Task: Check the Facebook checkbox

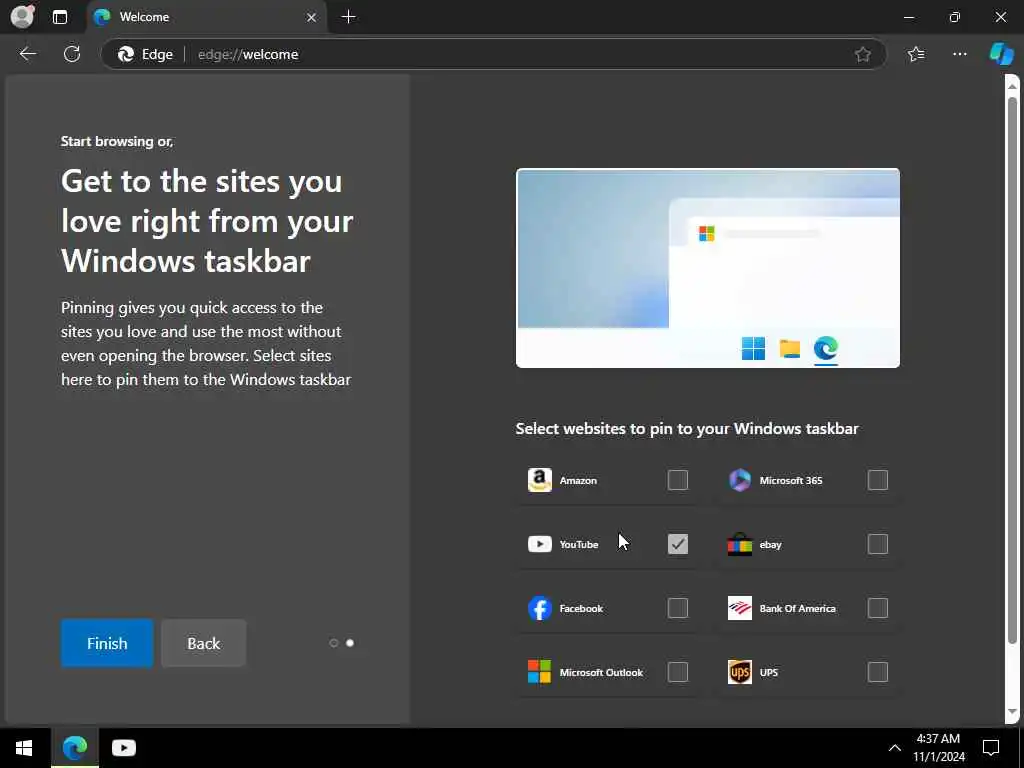Action: click(678, 608)
